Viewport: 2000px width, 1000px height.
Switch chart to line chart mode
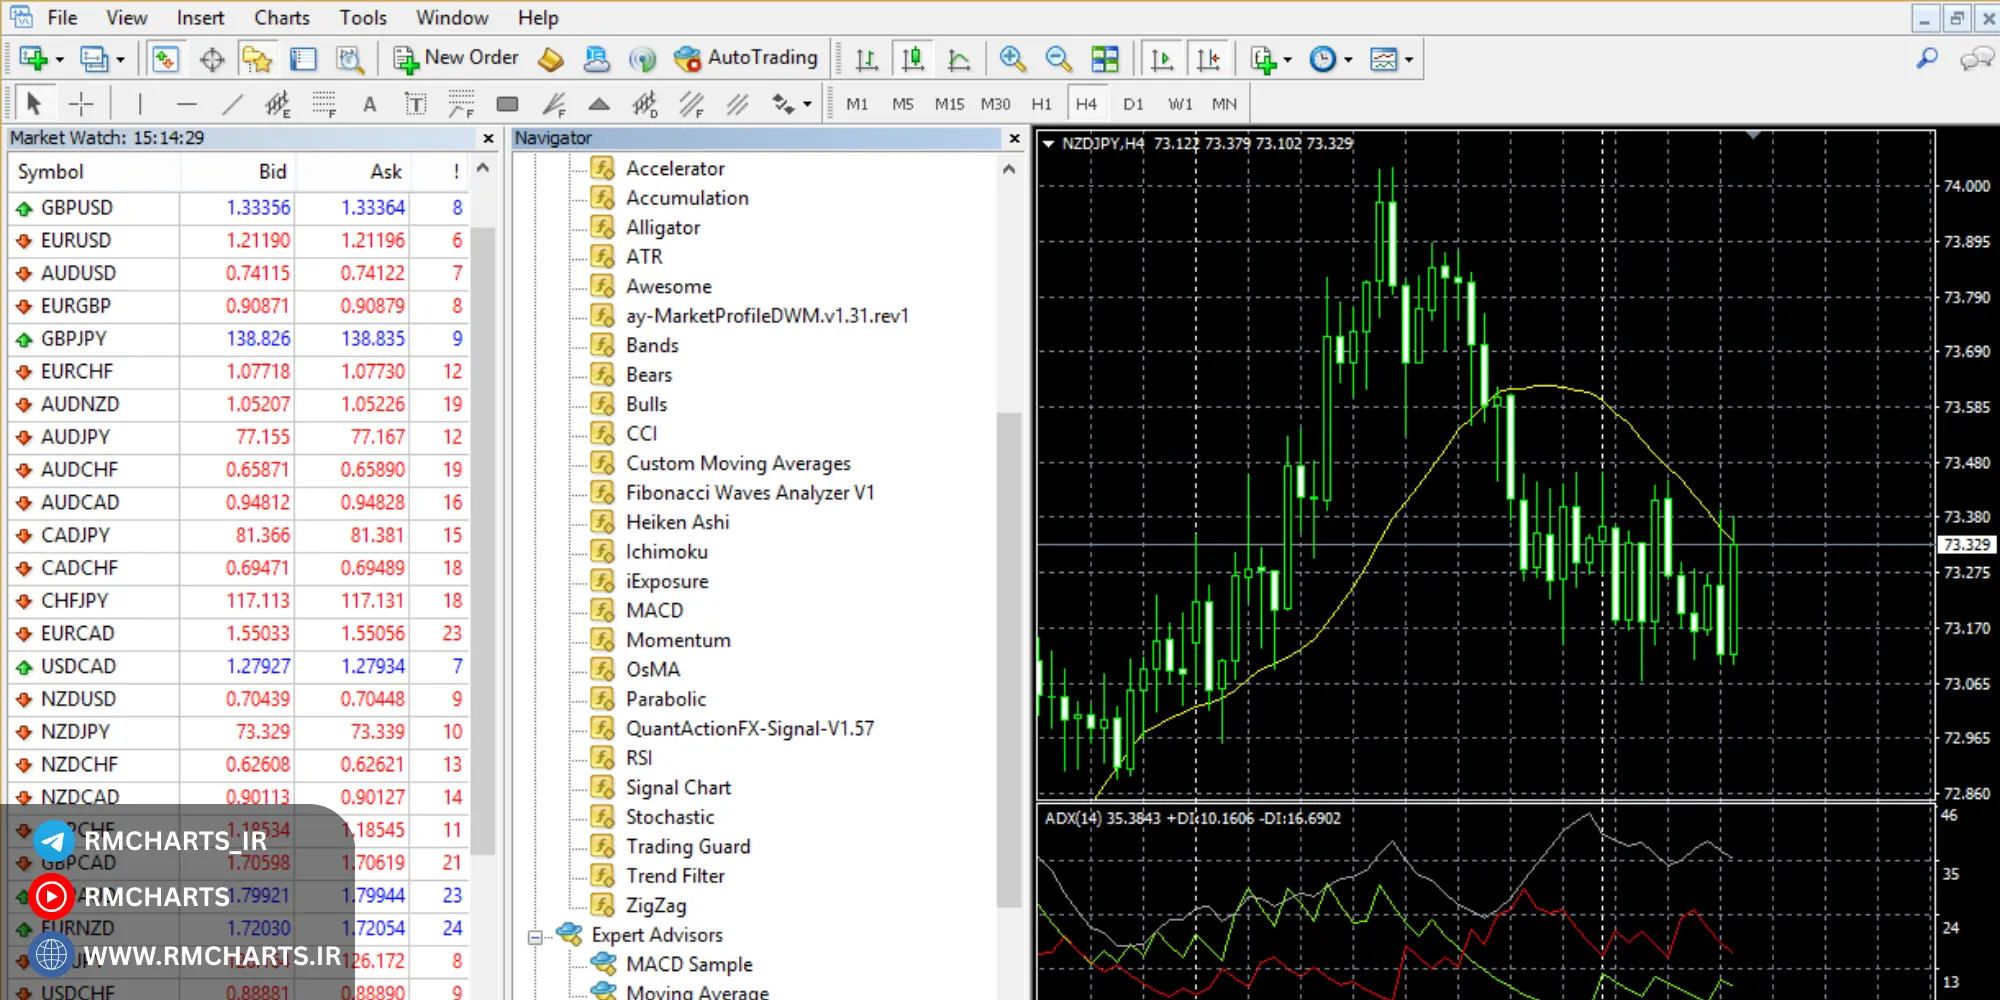pyautogui.click(x=959, y=59)
